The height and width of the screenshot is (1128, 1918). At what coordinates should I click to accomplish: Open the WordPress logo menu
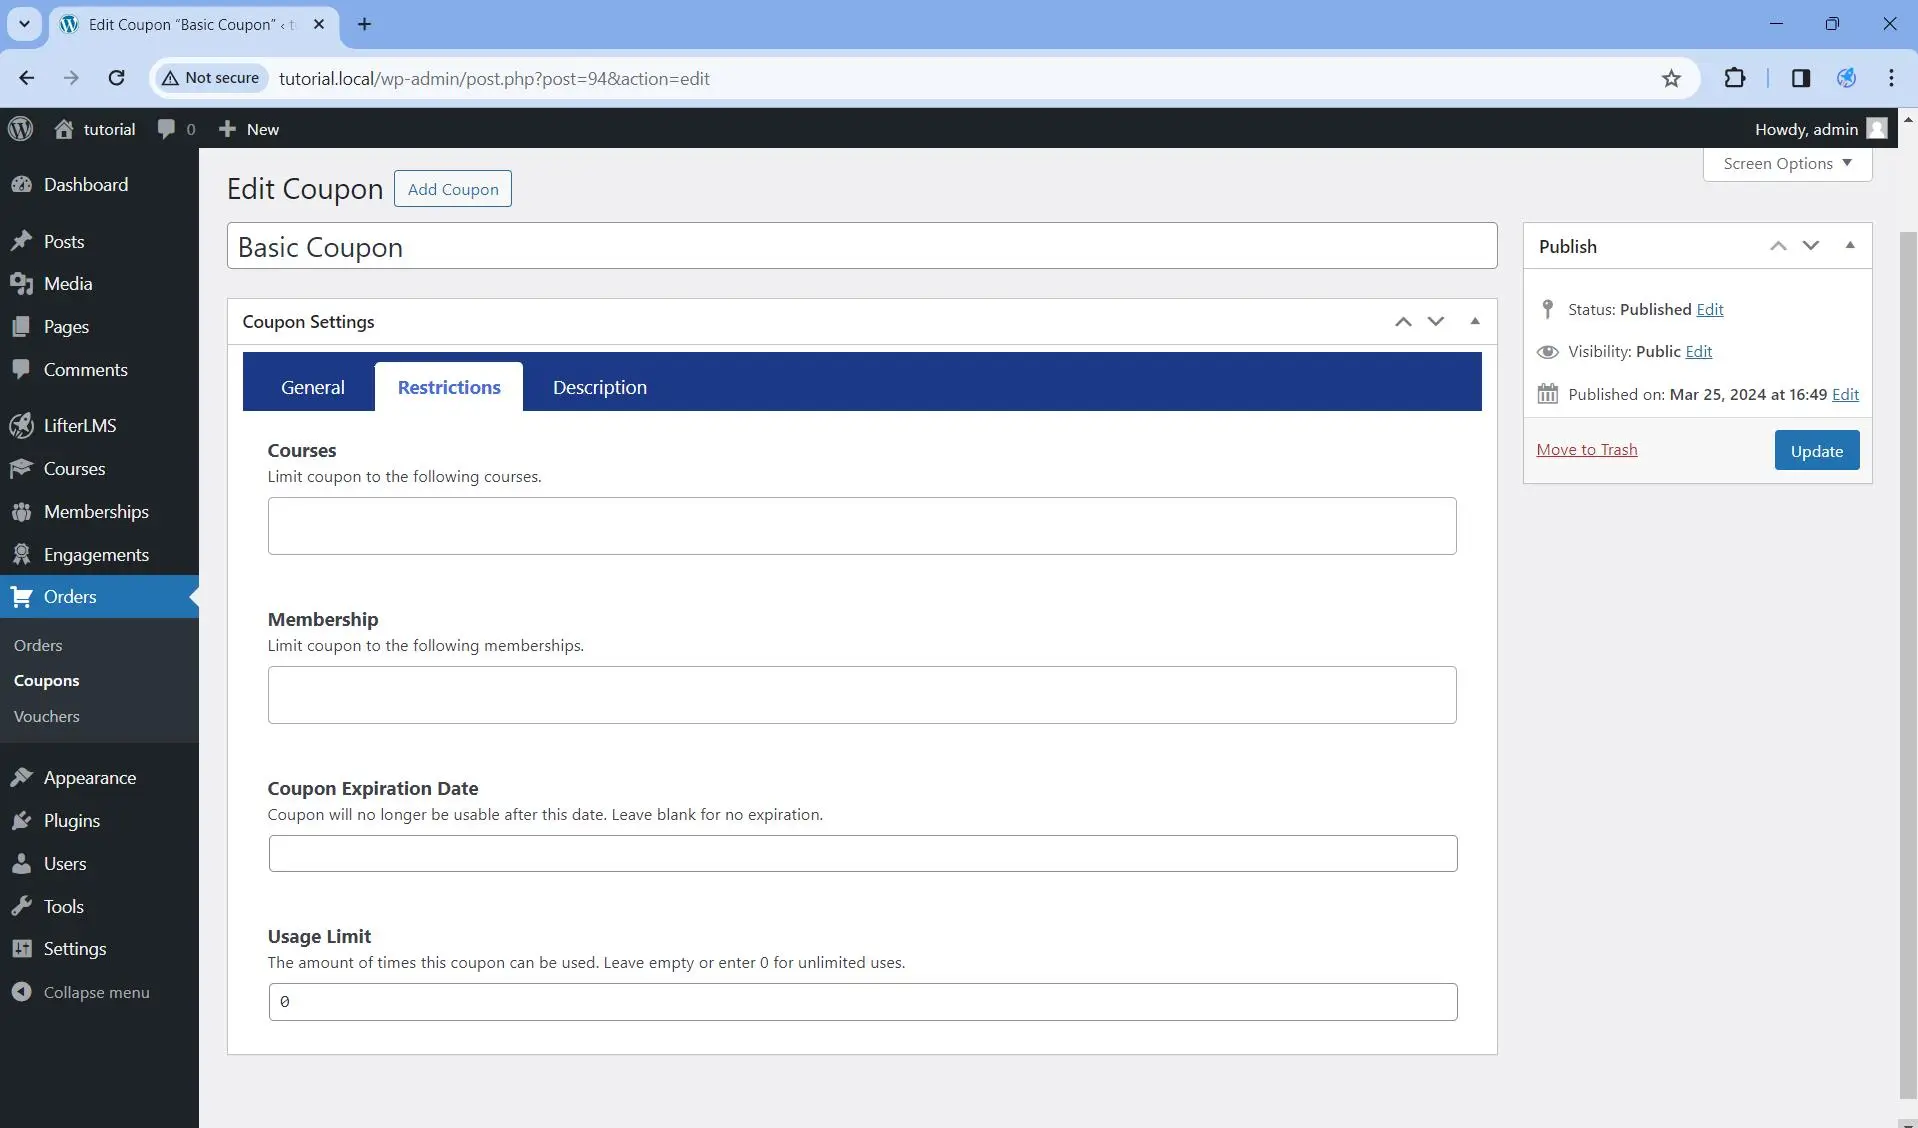[x=21, y=129]
